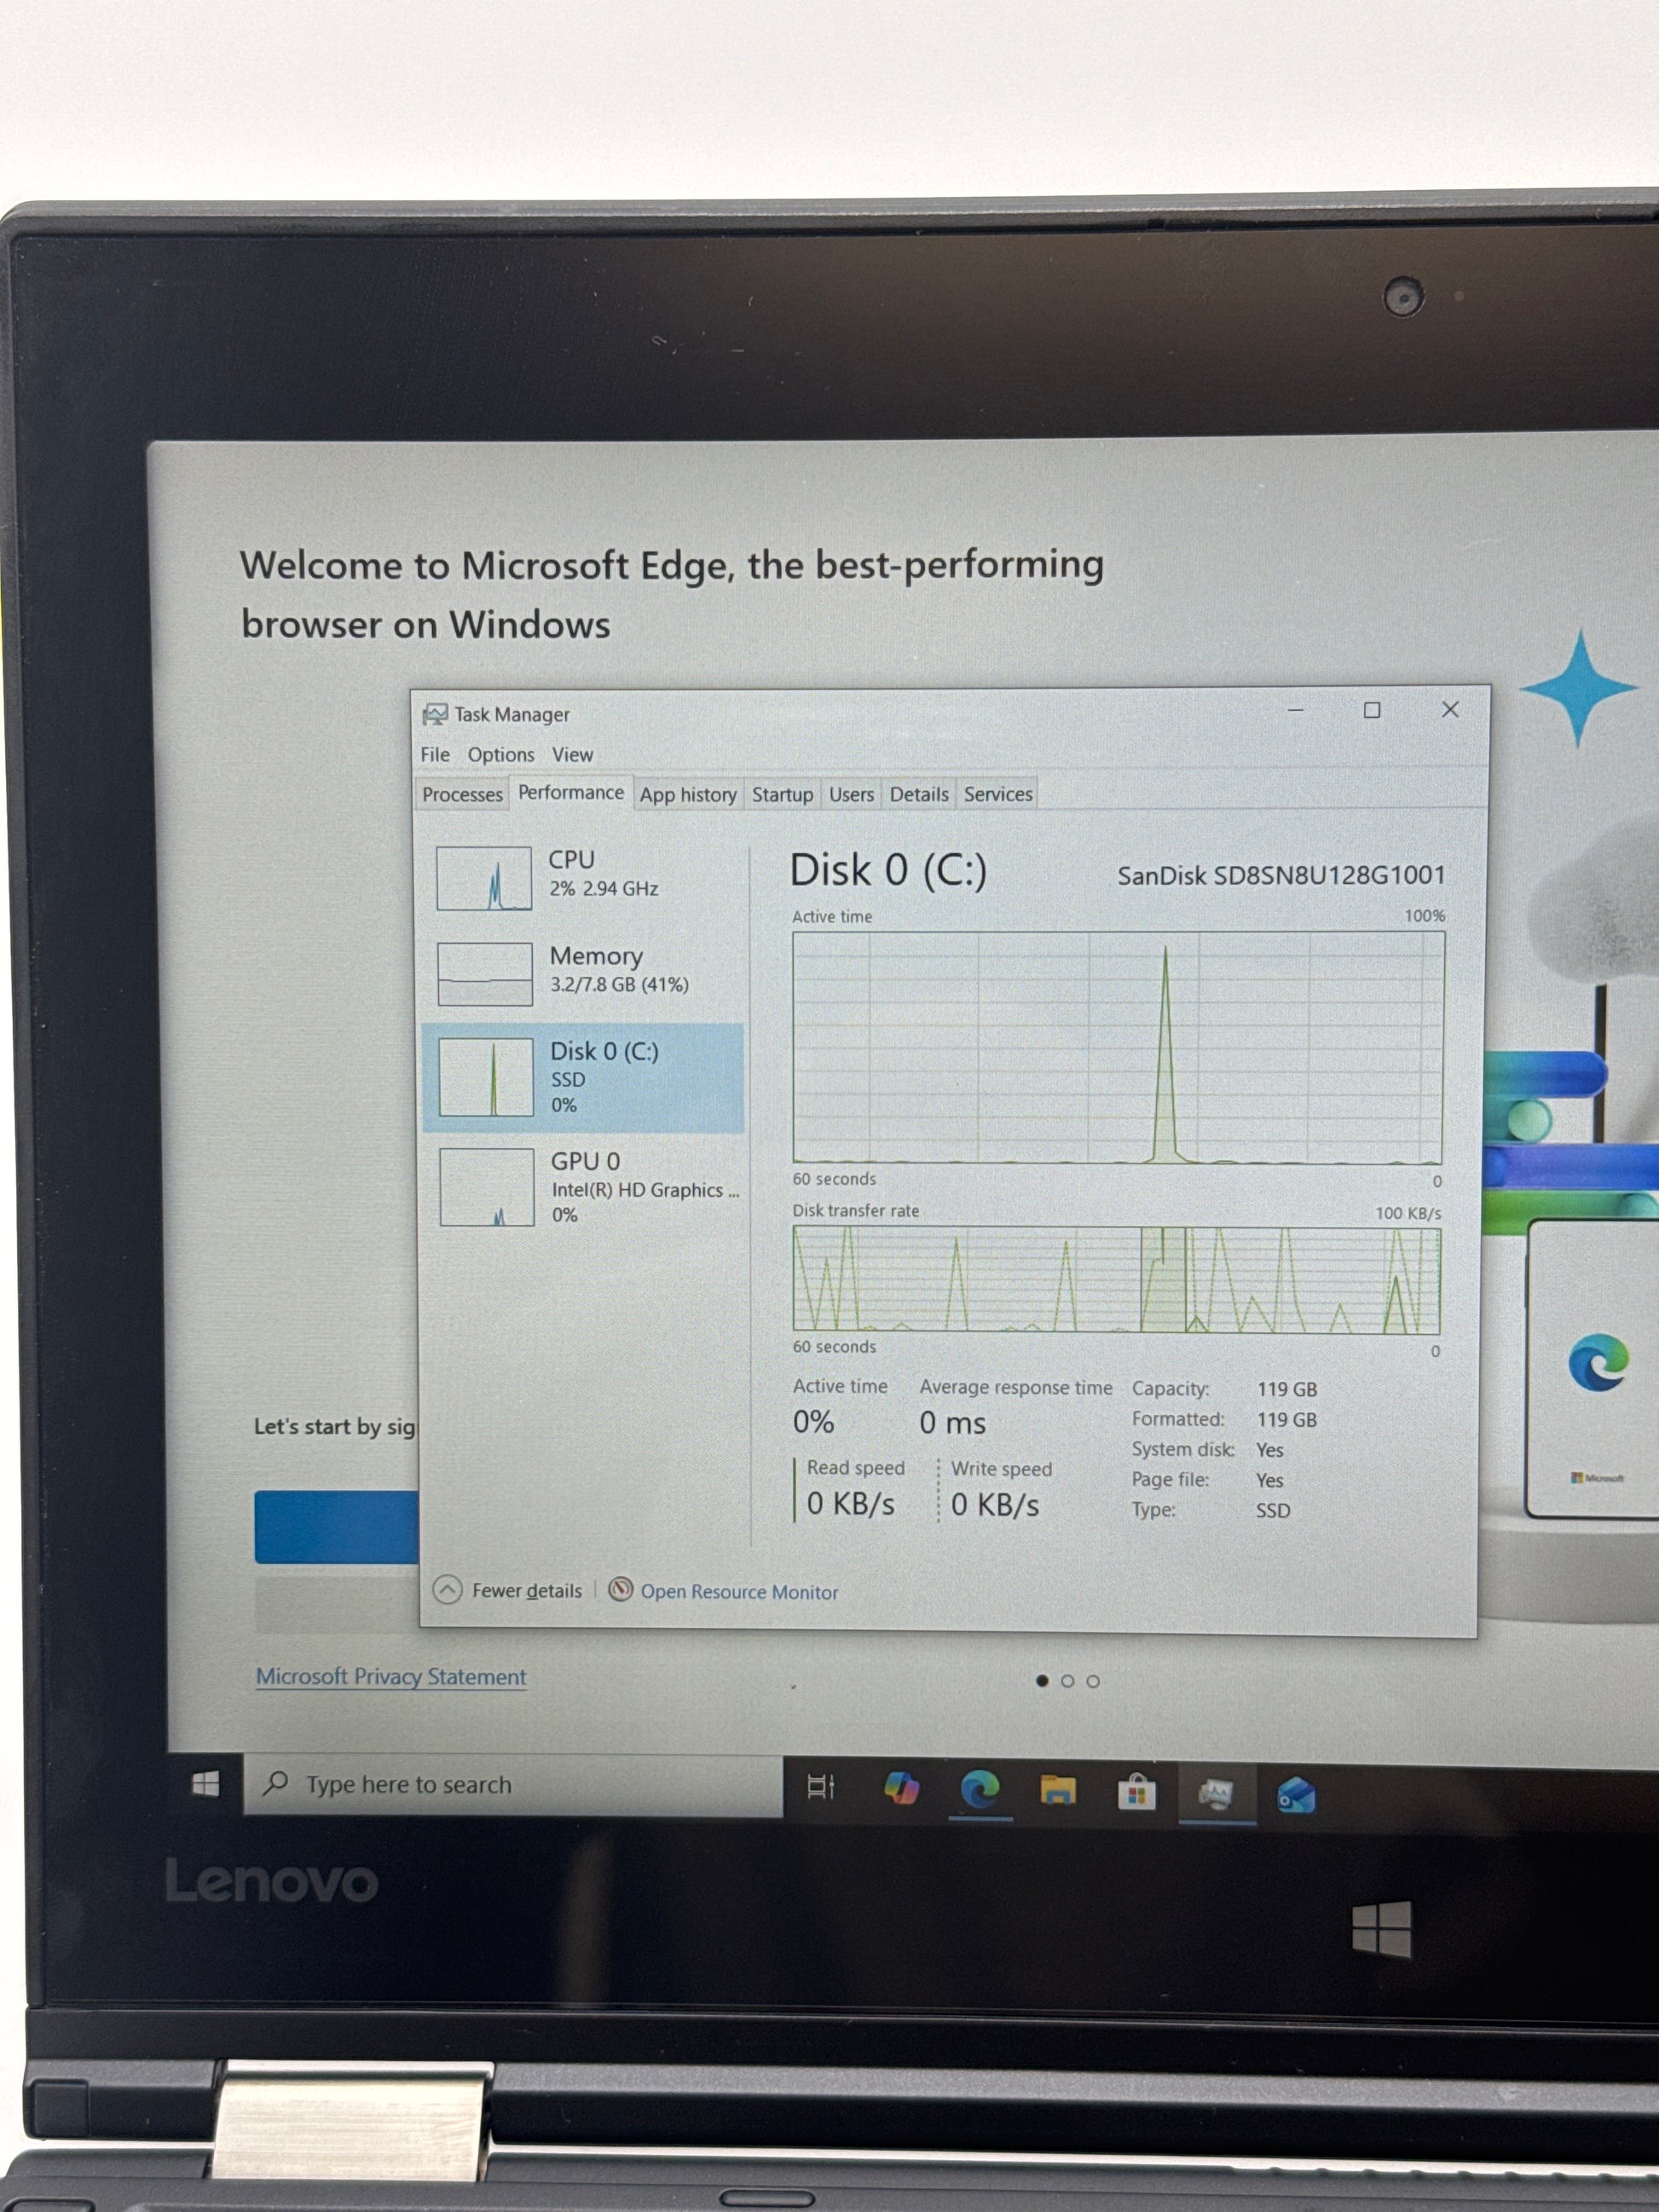The height and width of the screenshot is (2212, 1659).
Task: Open the Windows Start menu
Action: (206, 1785)
